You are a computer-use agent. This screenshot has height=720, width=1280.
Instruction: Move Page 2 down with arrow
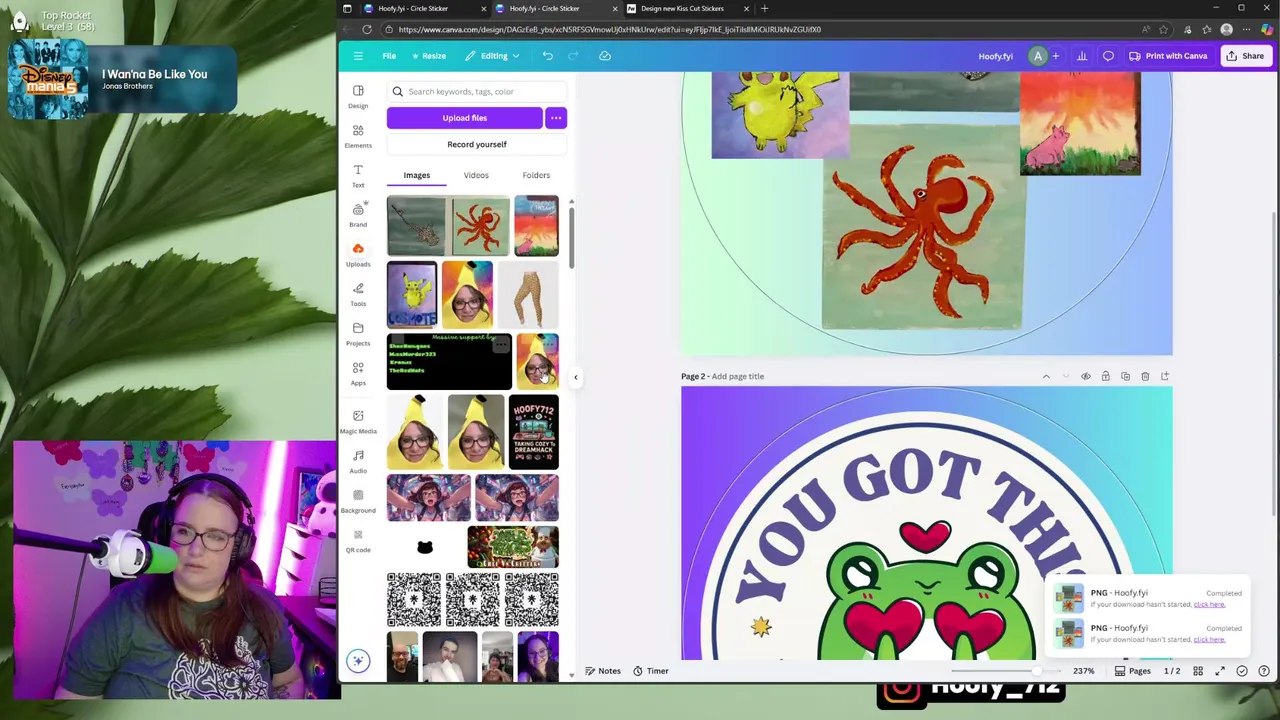tap(1066, 377)
